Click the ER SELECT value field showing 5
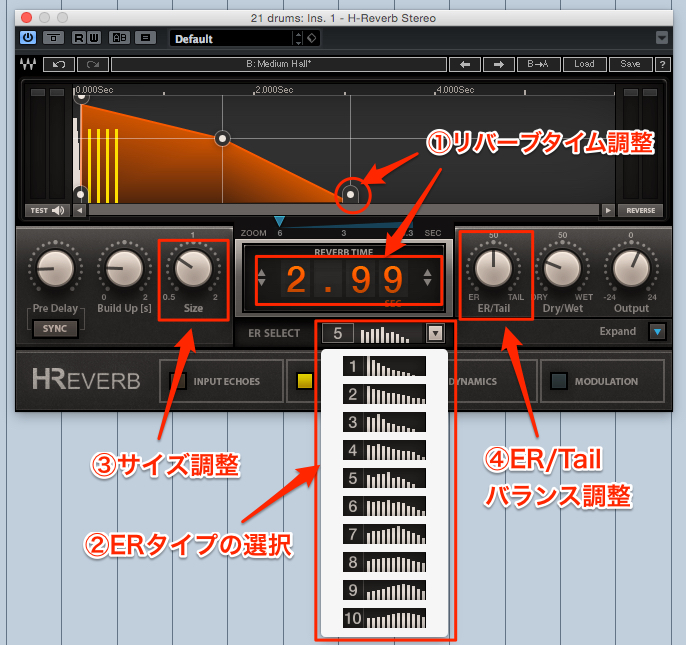 point(337,333)
